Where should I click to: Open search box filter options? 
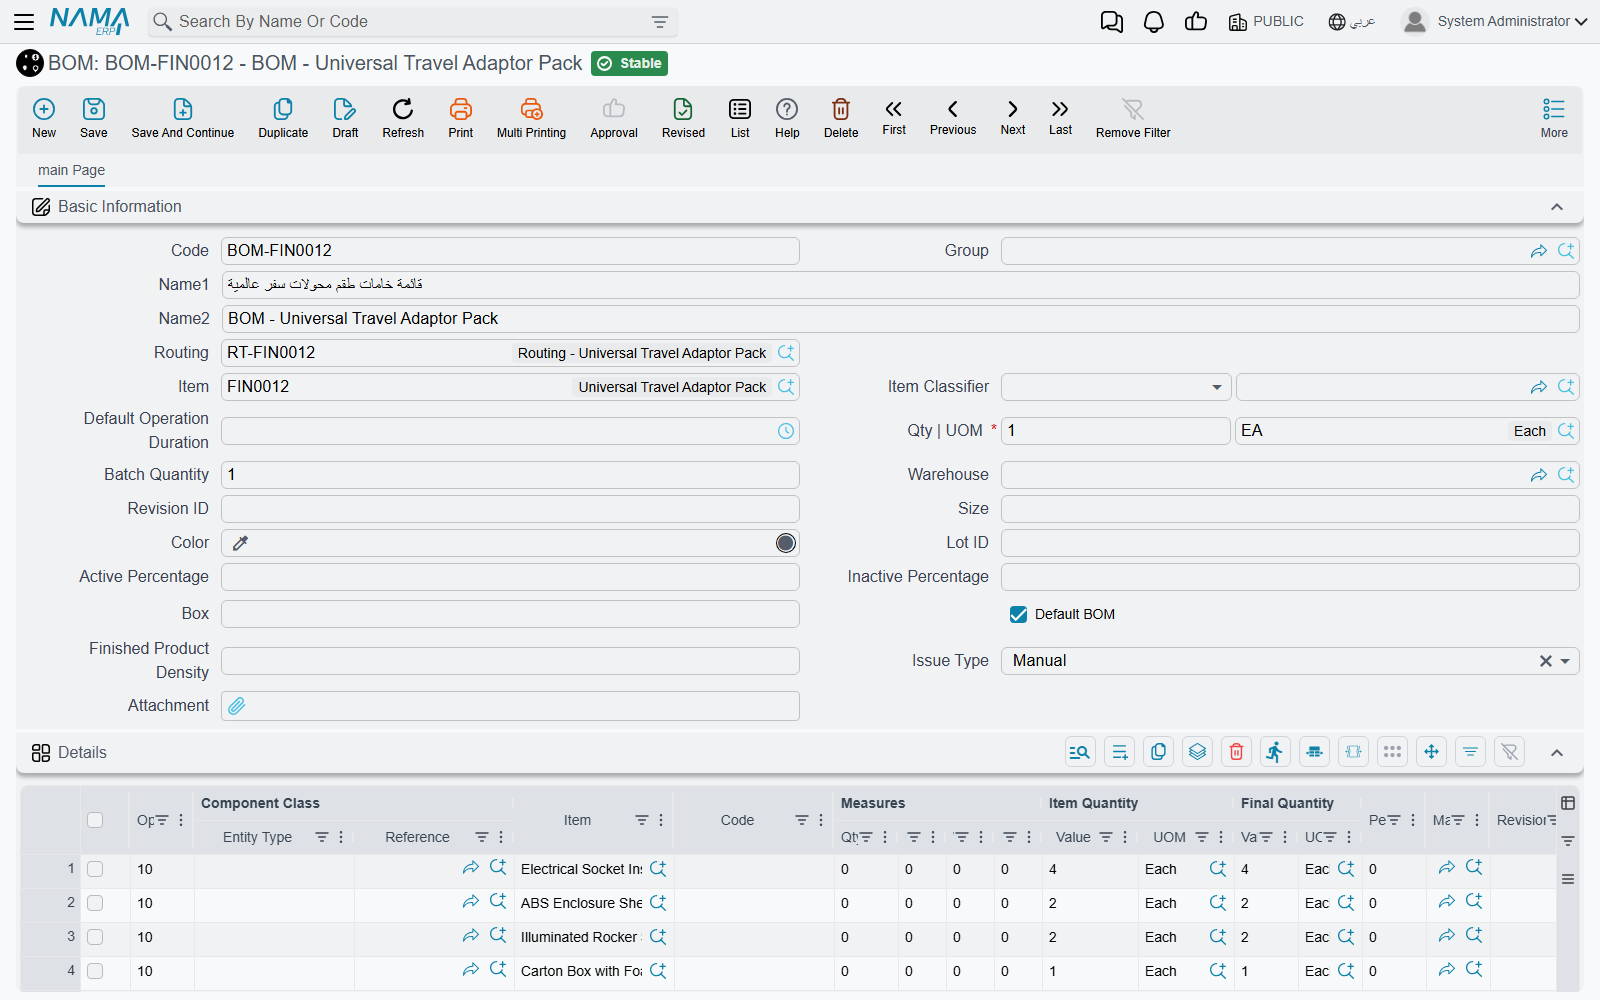(x=660, y=22)
